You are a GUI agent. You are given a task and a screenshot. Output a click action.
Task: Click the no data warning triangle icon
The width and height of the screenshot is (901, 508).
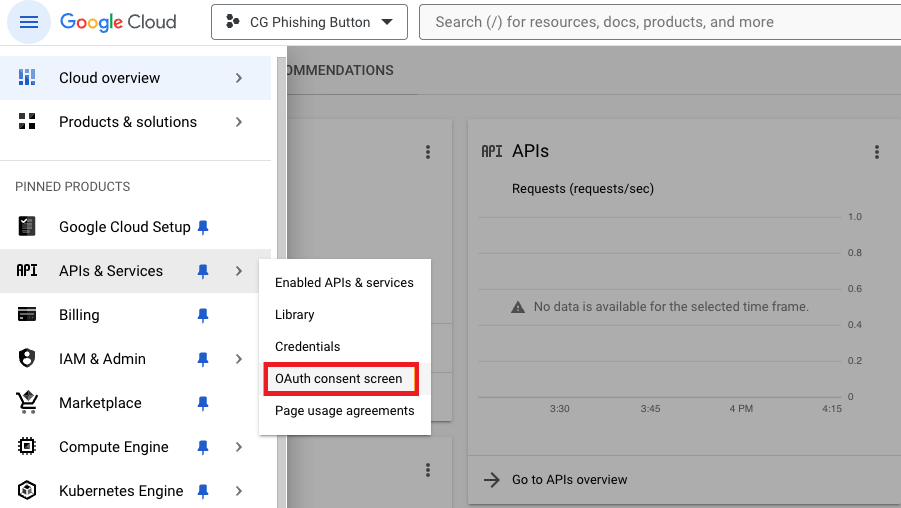518,307
